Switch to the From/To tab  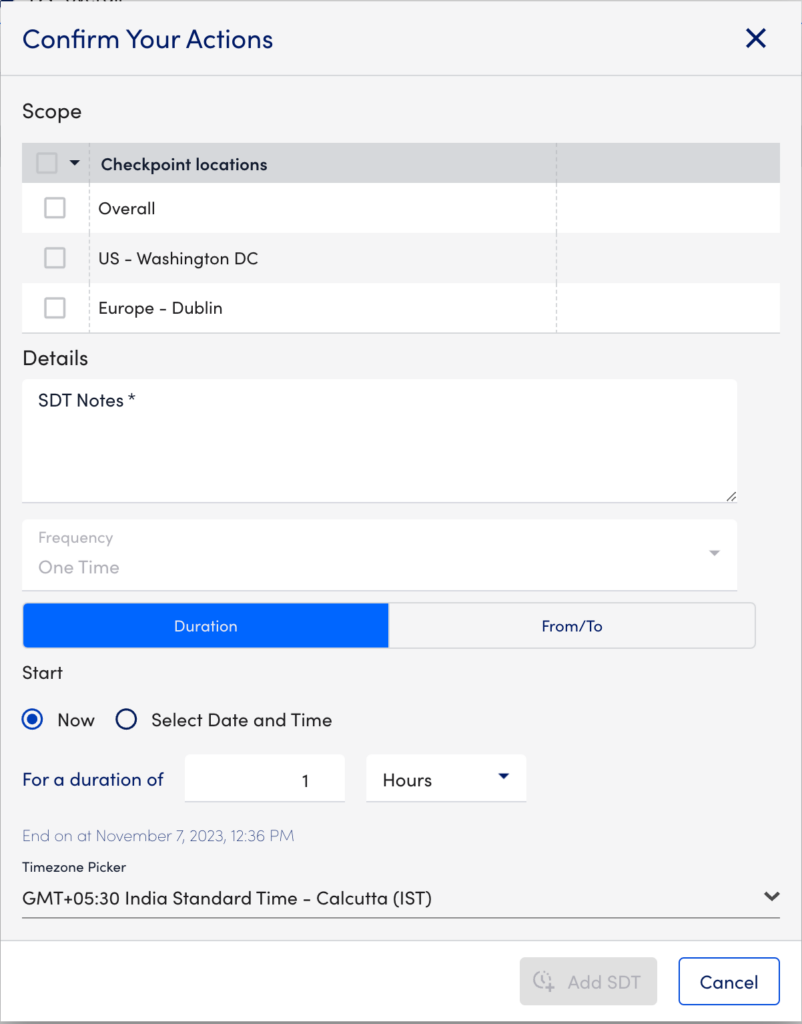click(x=571, y=626)
